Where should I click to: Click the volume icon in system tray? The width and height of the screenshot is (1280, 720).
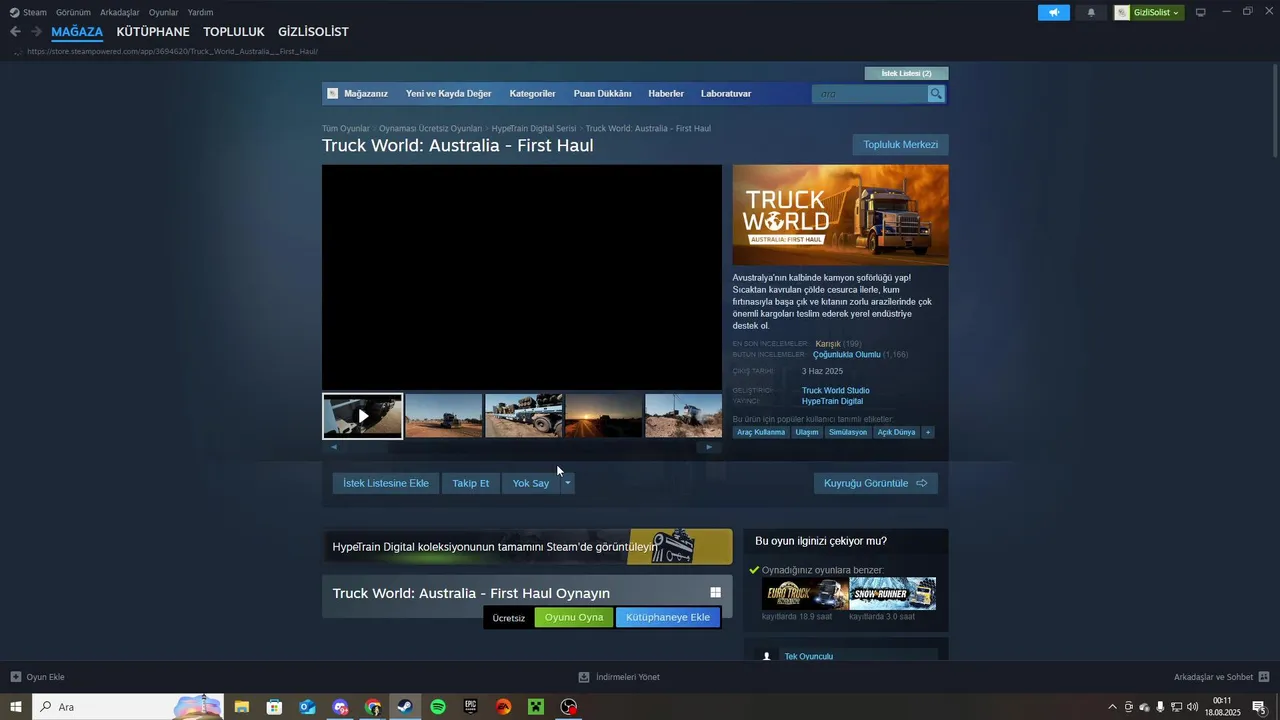click(1192, 707)
